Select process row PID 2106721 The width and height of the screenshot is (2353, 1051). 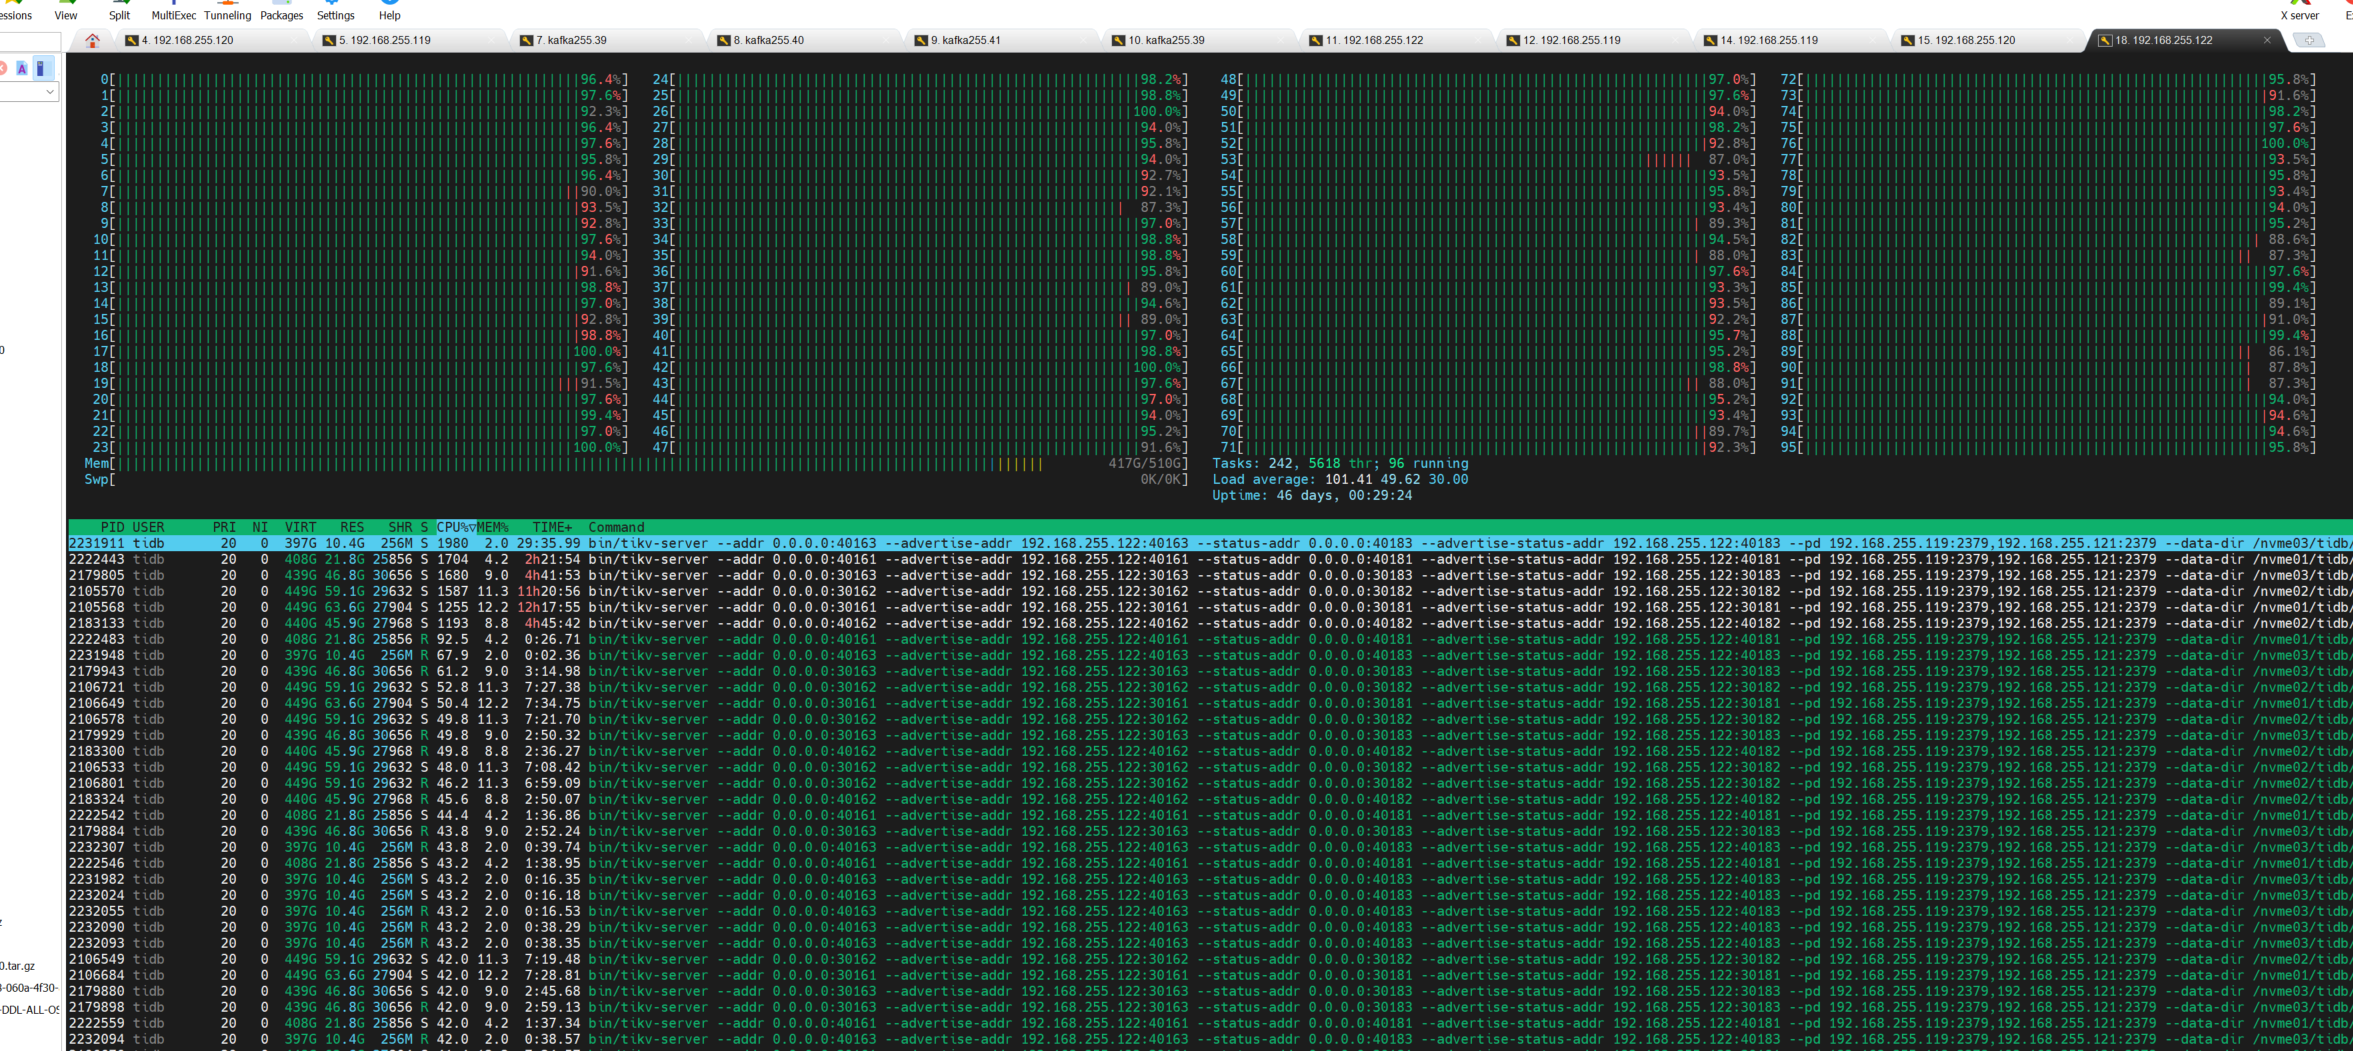click(1210, 687)
